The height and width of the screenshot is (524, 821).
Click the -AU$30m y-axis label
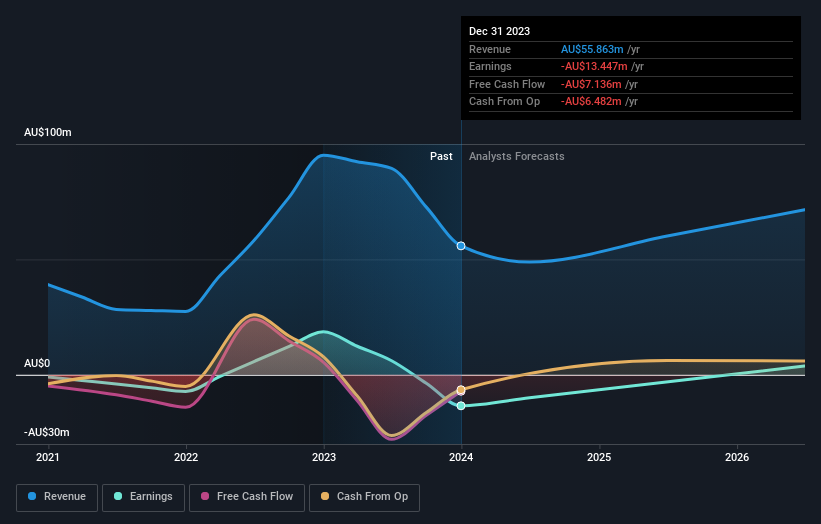(47, 432)
